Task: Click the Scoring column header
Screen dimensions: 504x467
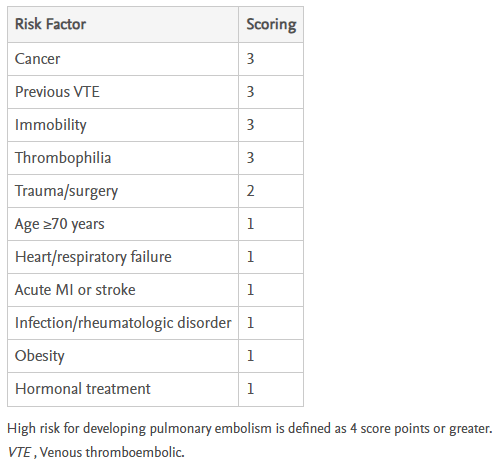Action: coord(271,25)
